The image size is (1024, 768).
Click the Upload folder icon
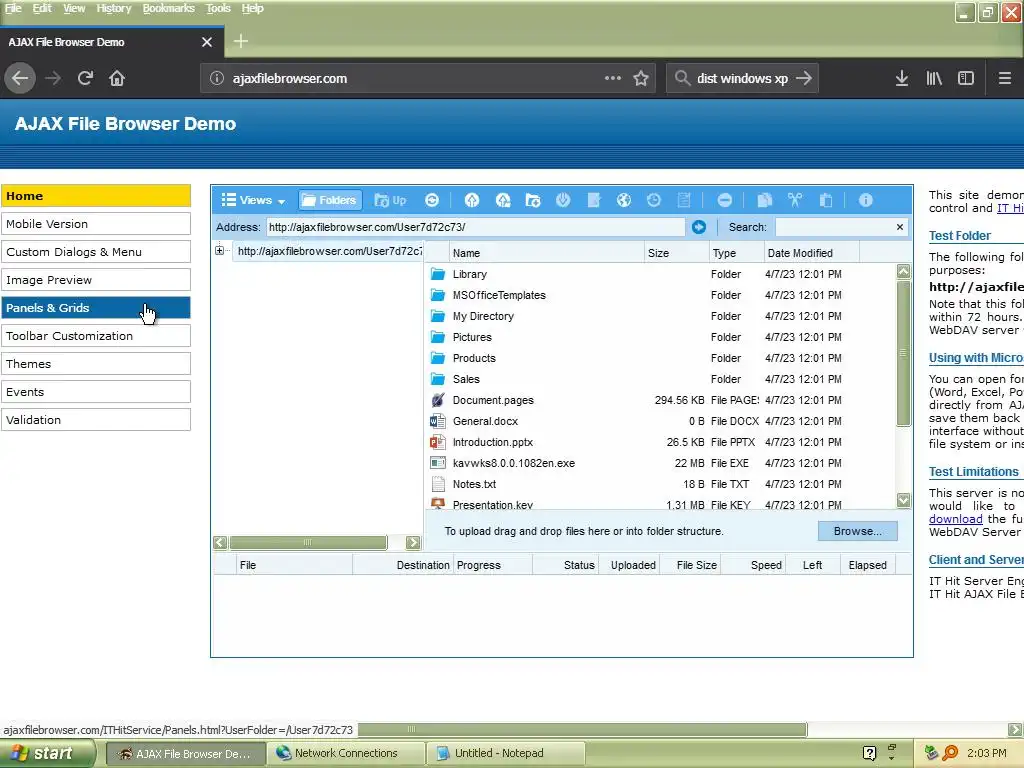tap(502, 200)
